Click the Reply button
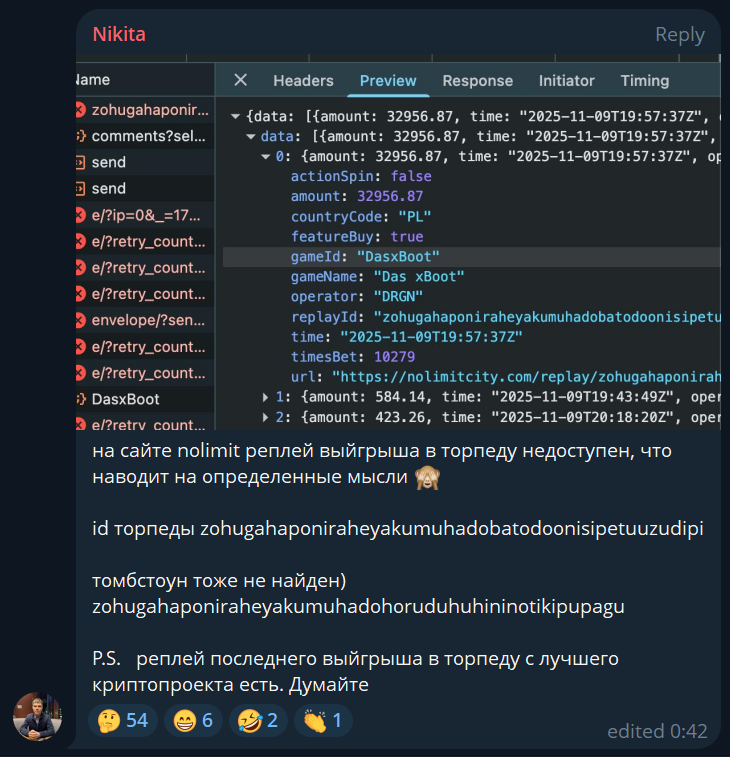 (x=679, y=35)
